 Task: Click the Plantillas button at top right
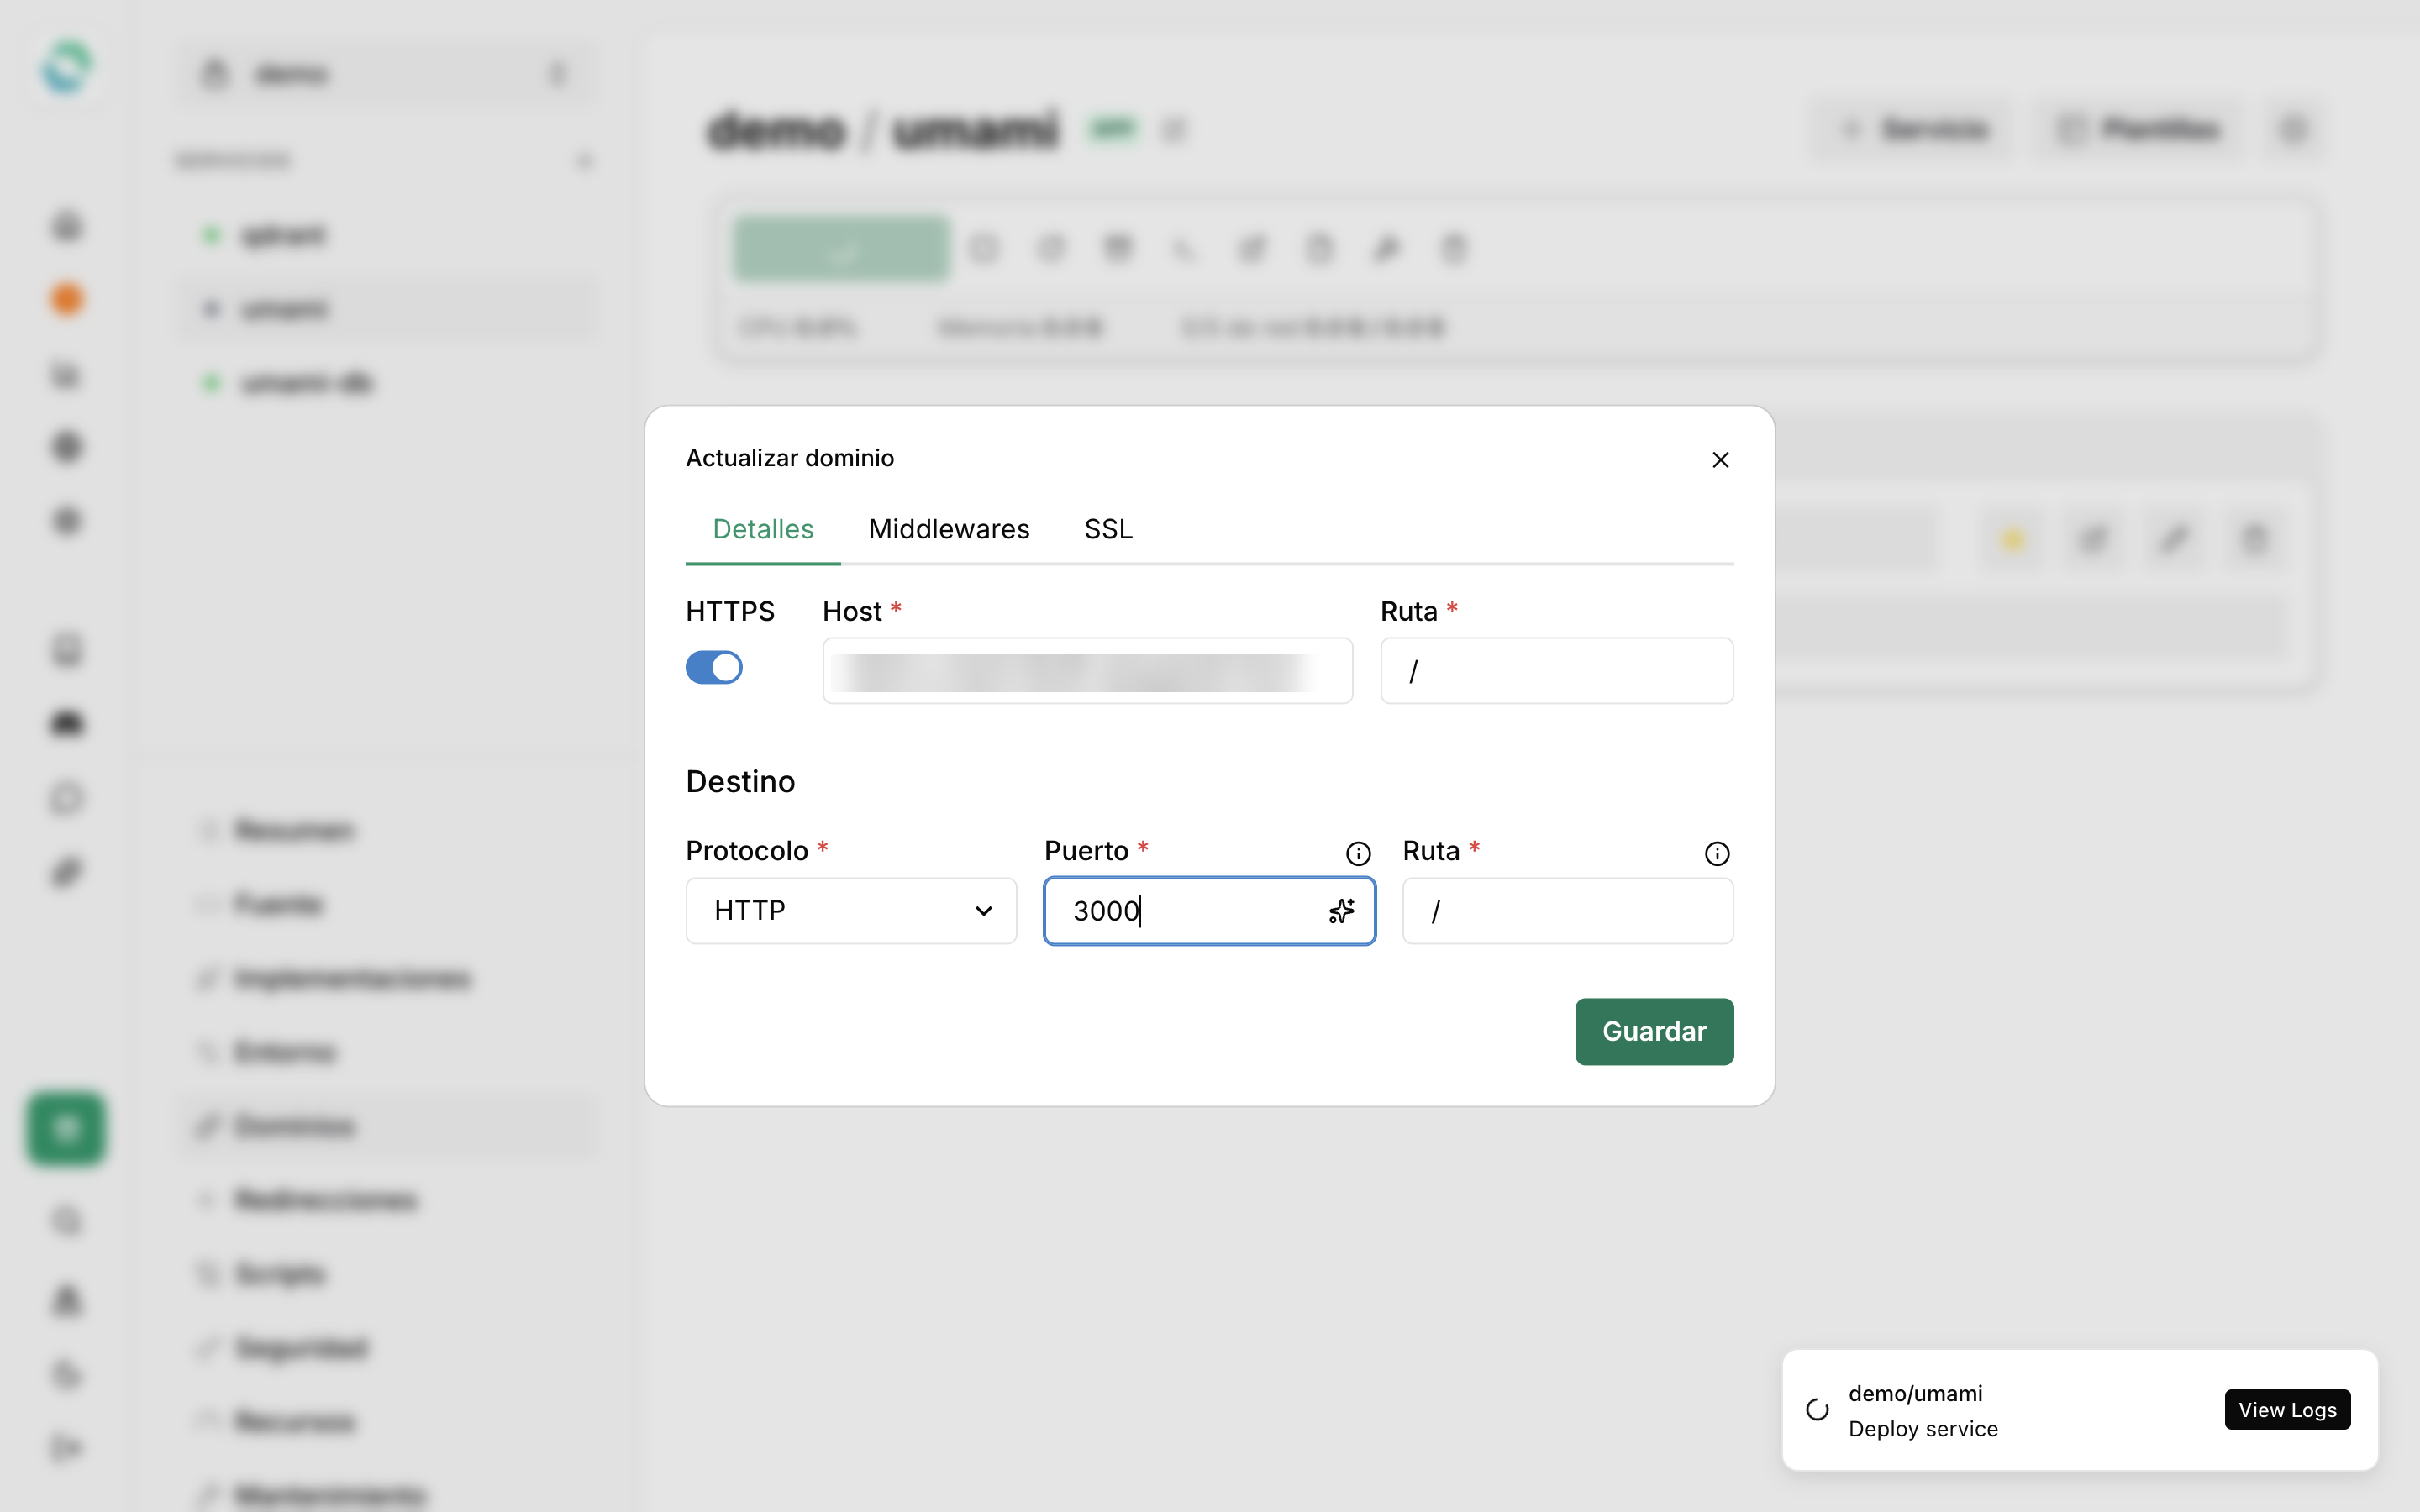(x=2138, y=129)
